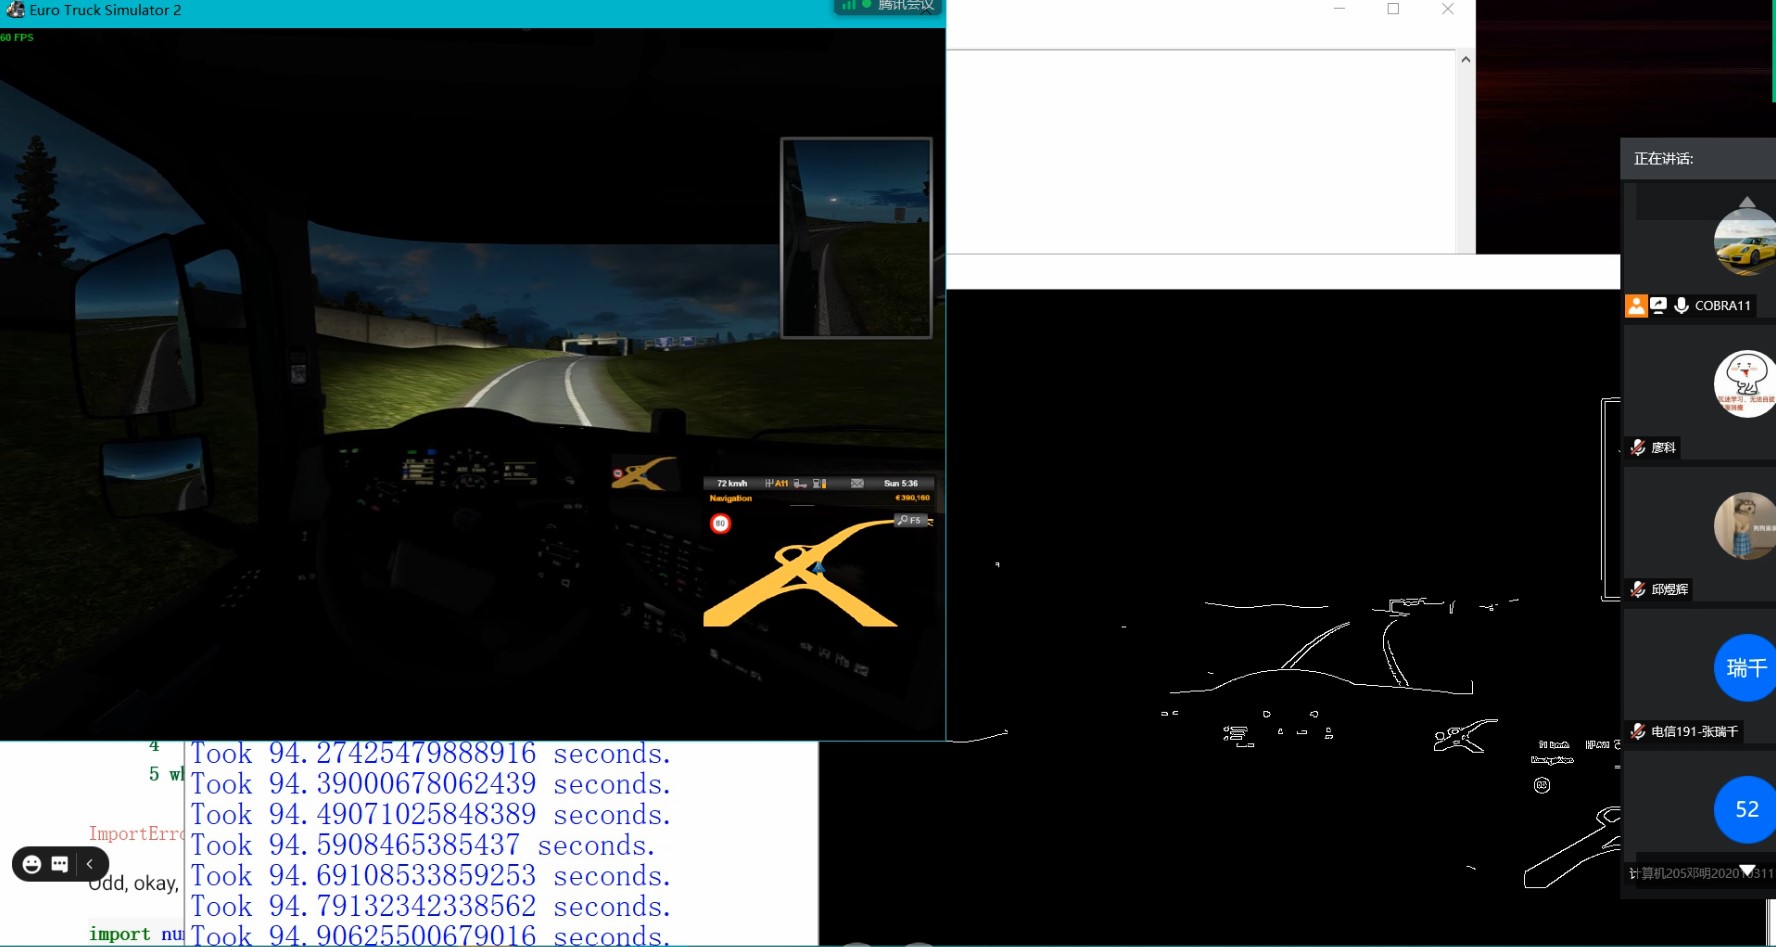Click the screen sharing icon next to COBRA11
The width and height of the screenshot is (1776, 947).
coord(1659,306)
